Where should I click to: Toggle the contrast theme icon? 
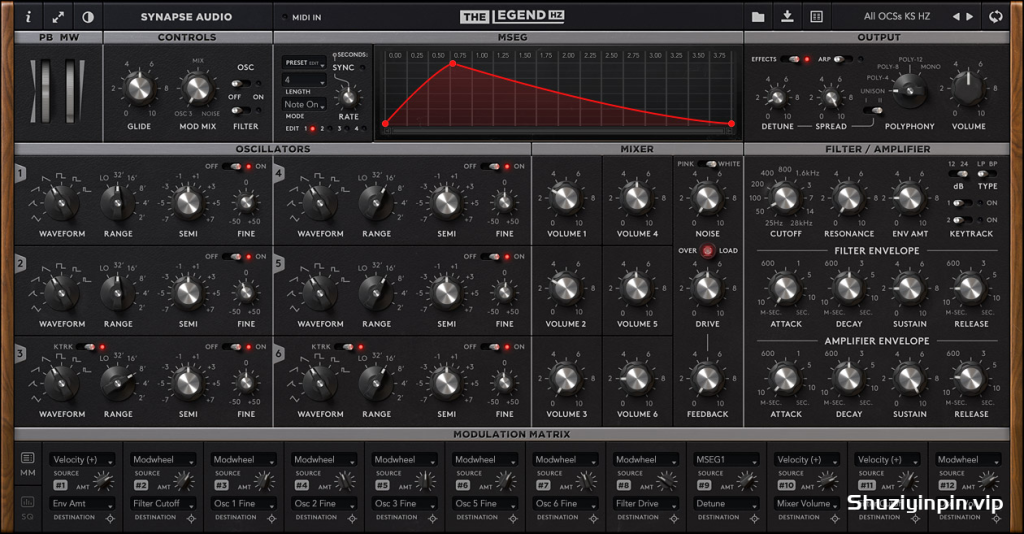pos(88,17)
